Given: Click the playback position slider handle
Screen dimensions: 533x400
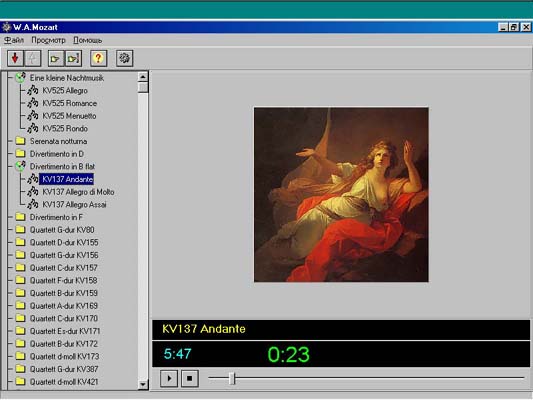Looking at the screenshot, I should (232, 378).
